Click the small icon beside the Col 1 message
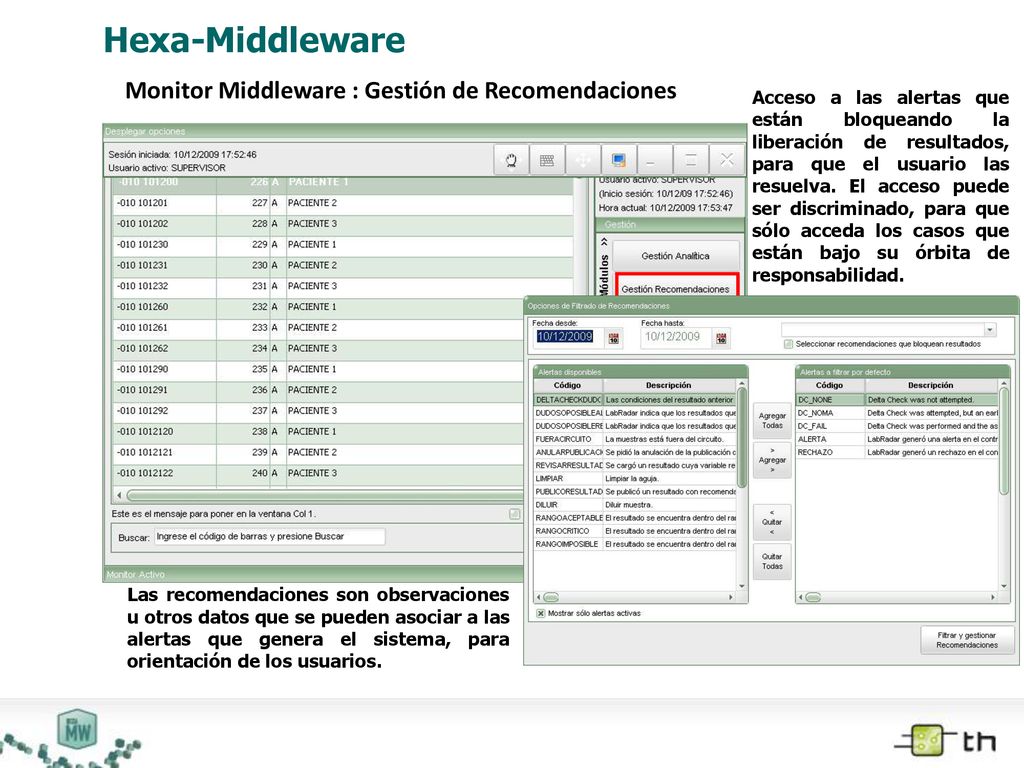1024x768 pixels. (x=515, y=514)
